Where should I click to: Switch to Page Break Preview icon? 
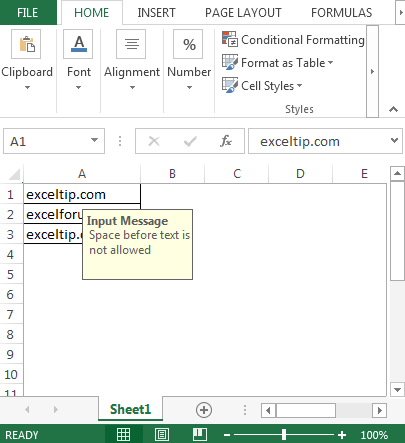200,434
